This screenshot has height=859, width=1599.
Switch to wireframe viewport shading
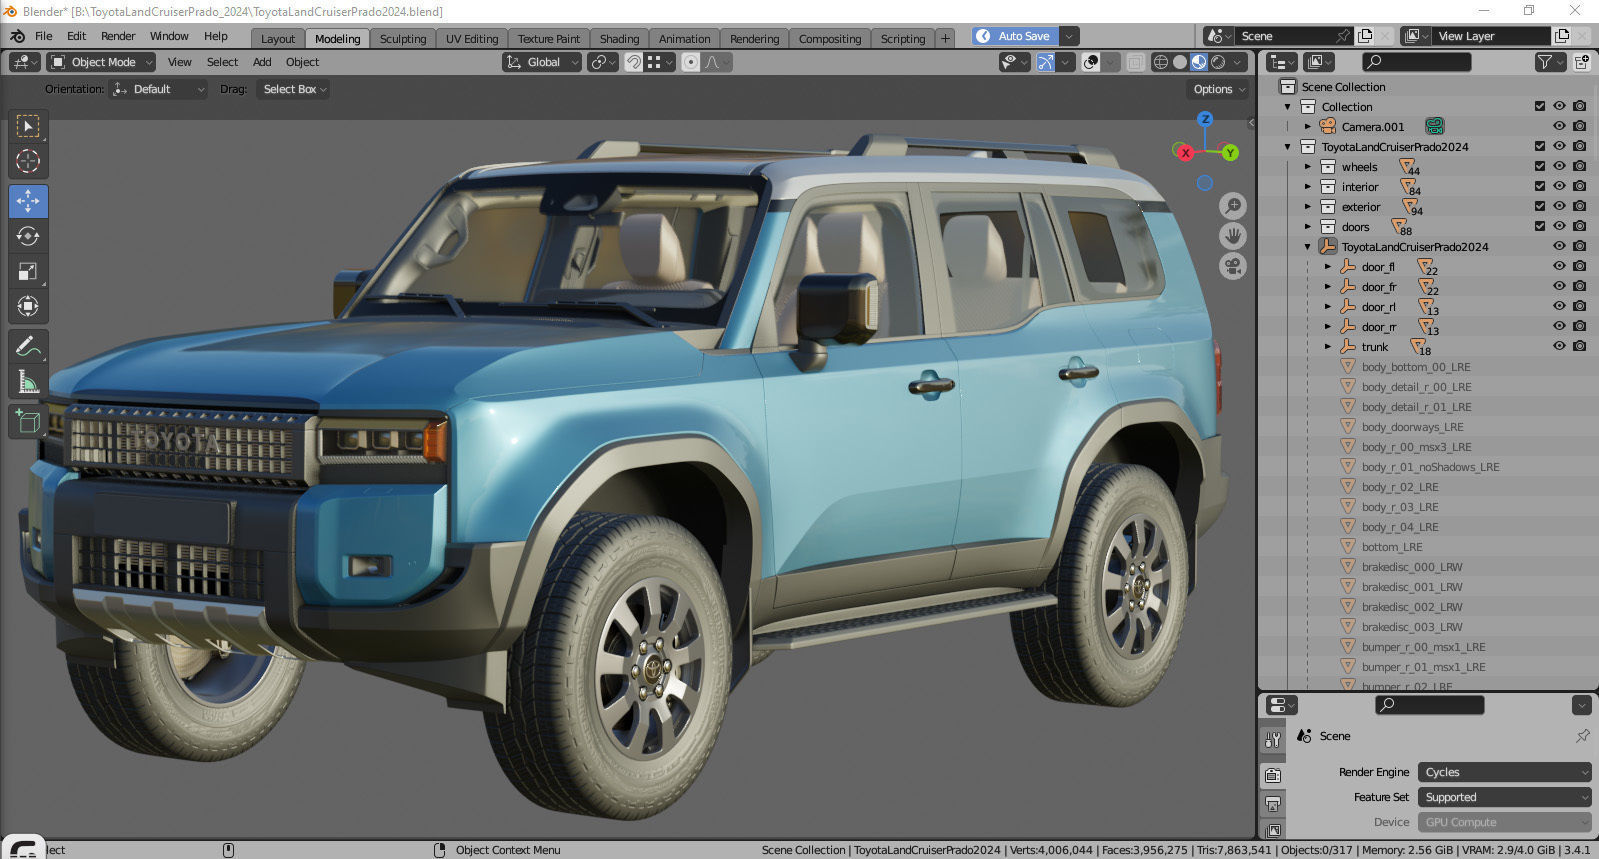click(1161, 62)
